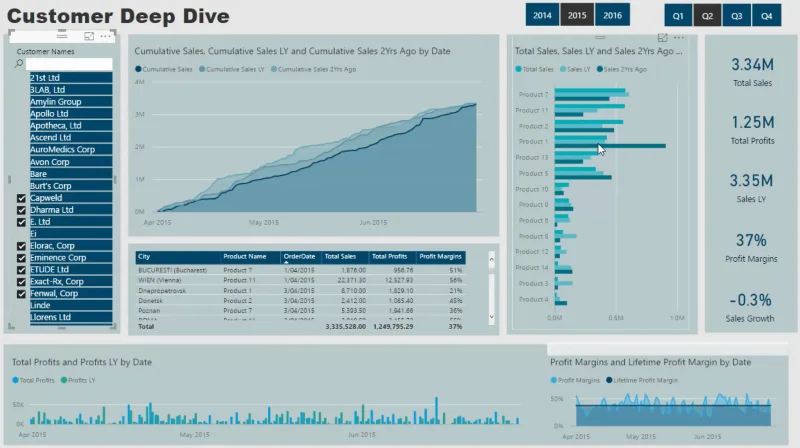Image resolution: width=800 pixels, height=448 pixels.
Task: Click search magnifier icon in customer slicer
Action: (x=19, y=64)
